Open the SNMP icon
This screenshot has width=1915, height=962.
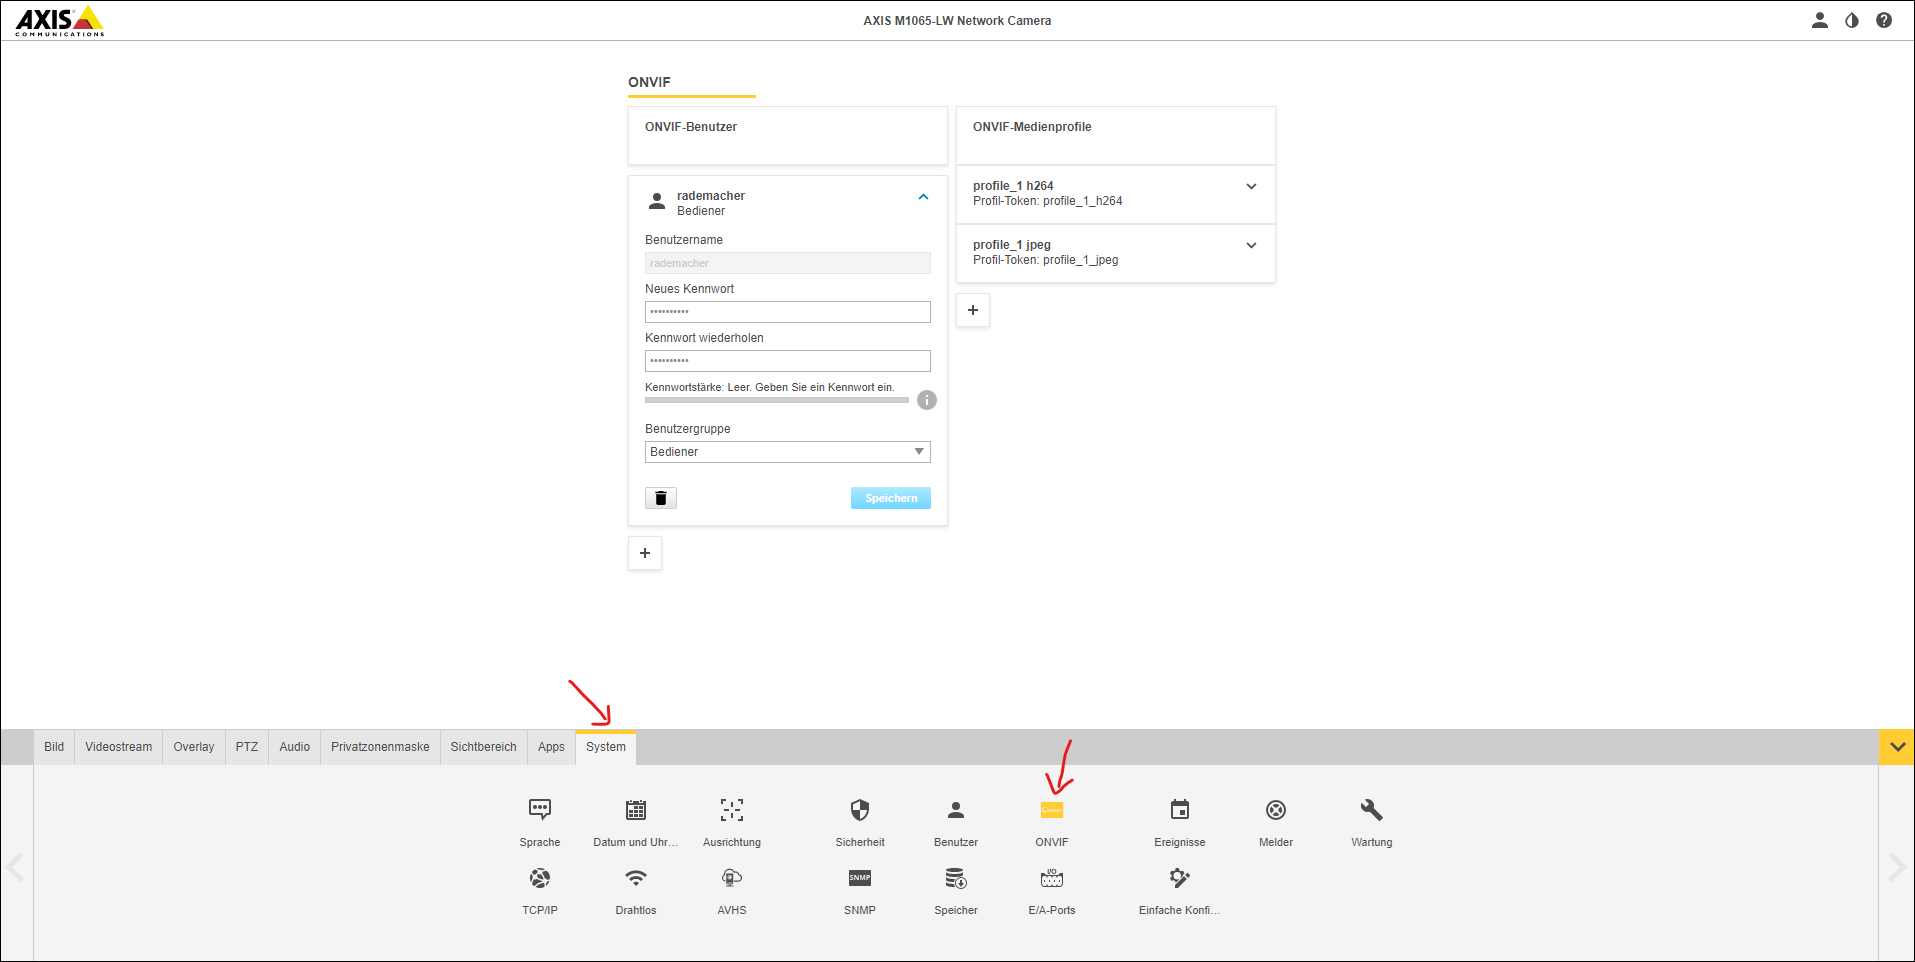[x=860, y=878]
